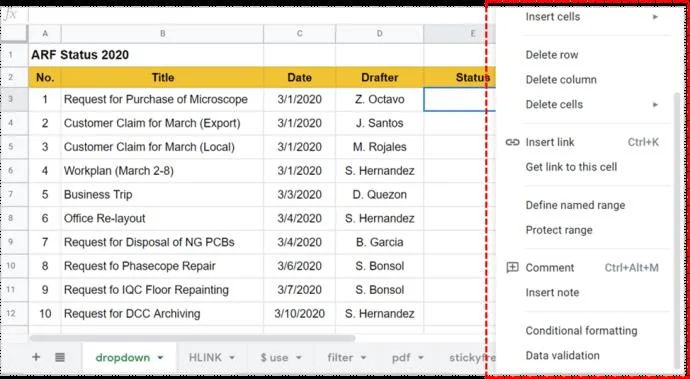
Task: Select column C header
Action: coord(299,33)
